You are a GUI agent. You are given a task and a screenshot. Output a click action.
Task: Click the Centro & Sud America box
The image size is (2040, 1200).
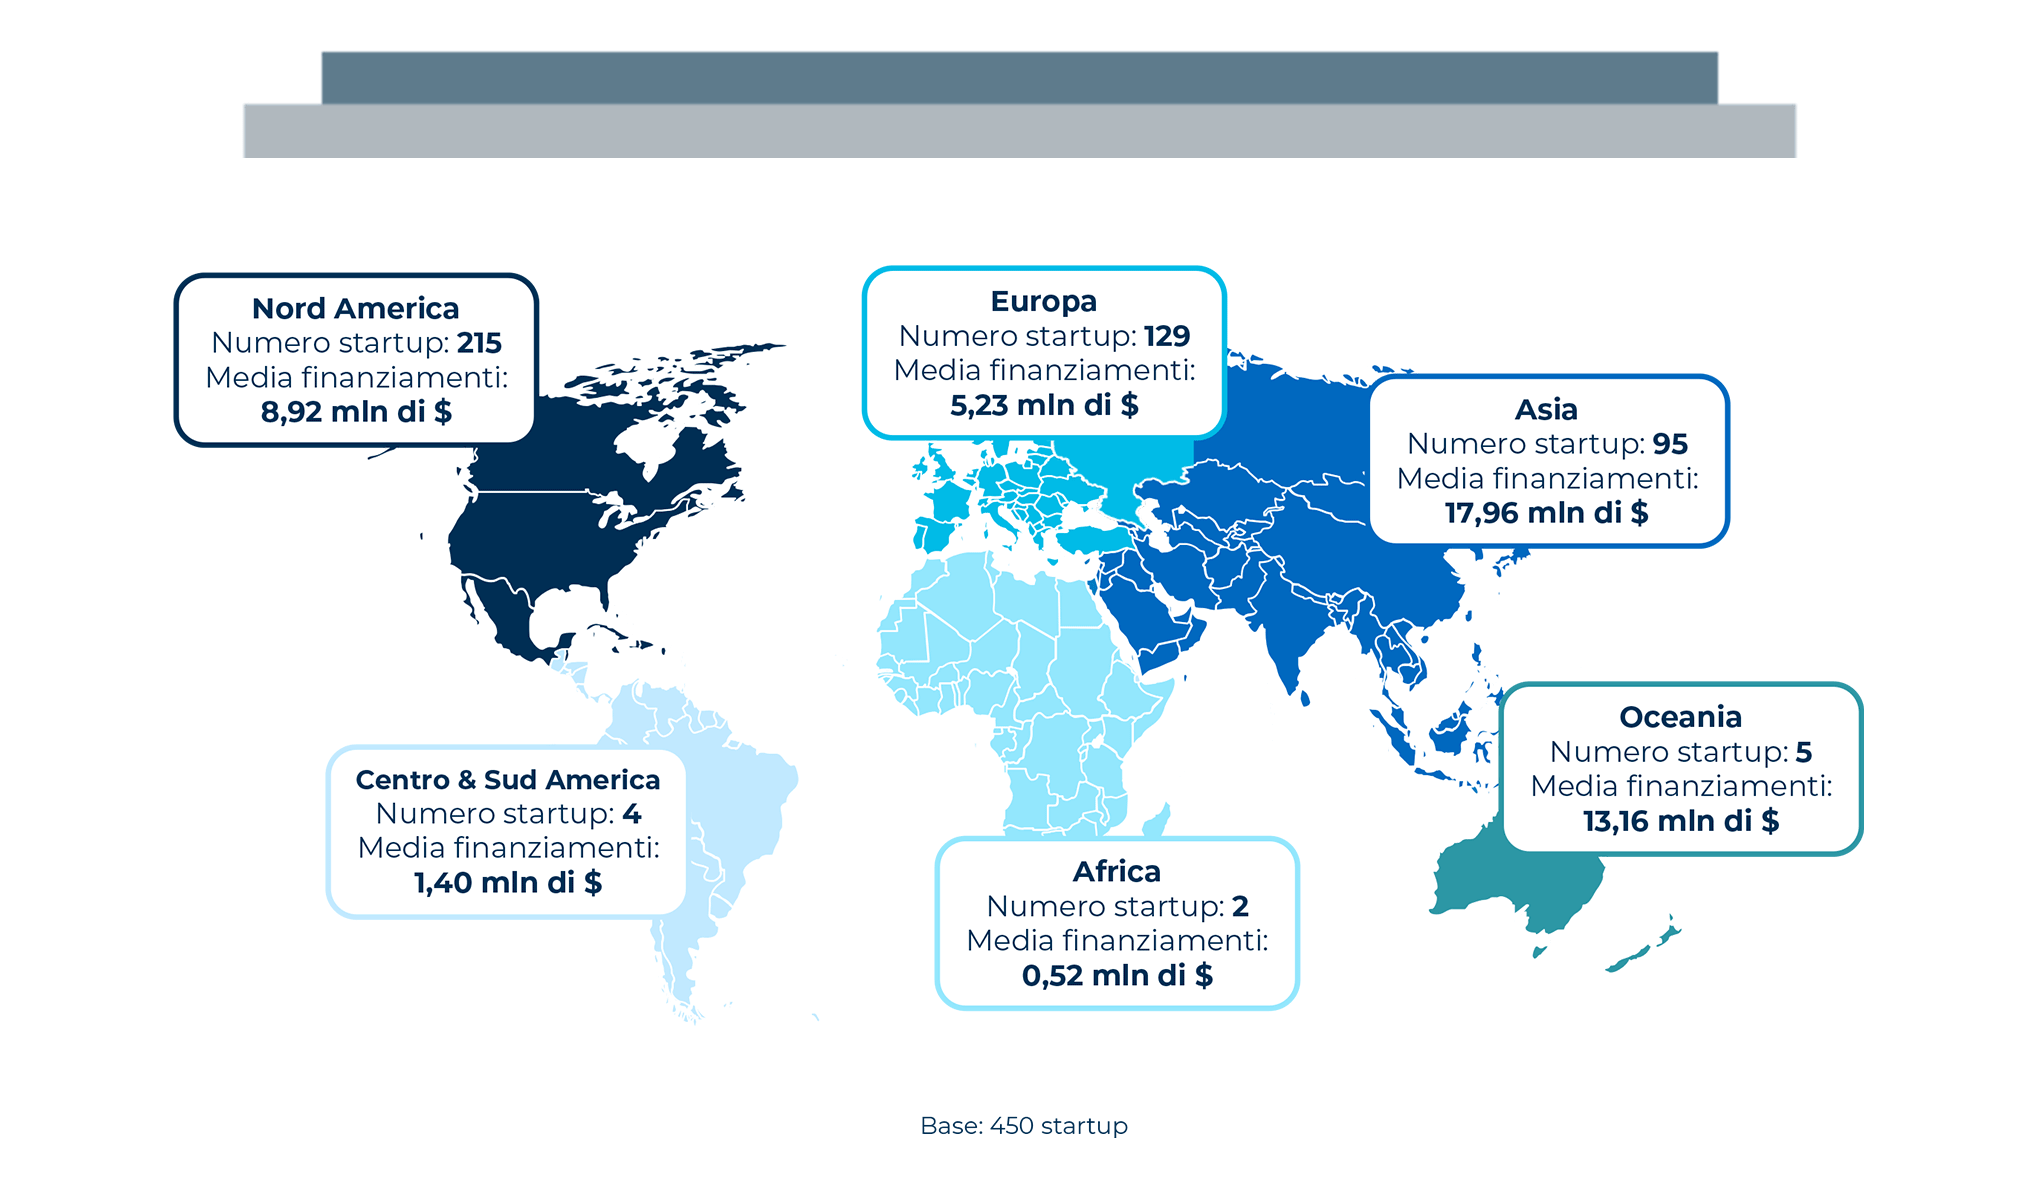(507, 830)
